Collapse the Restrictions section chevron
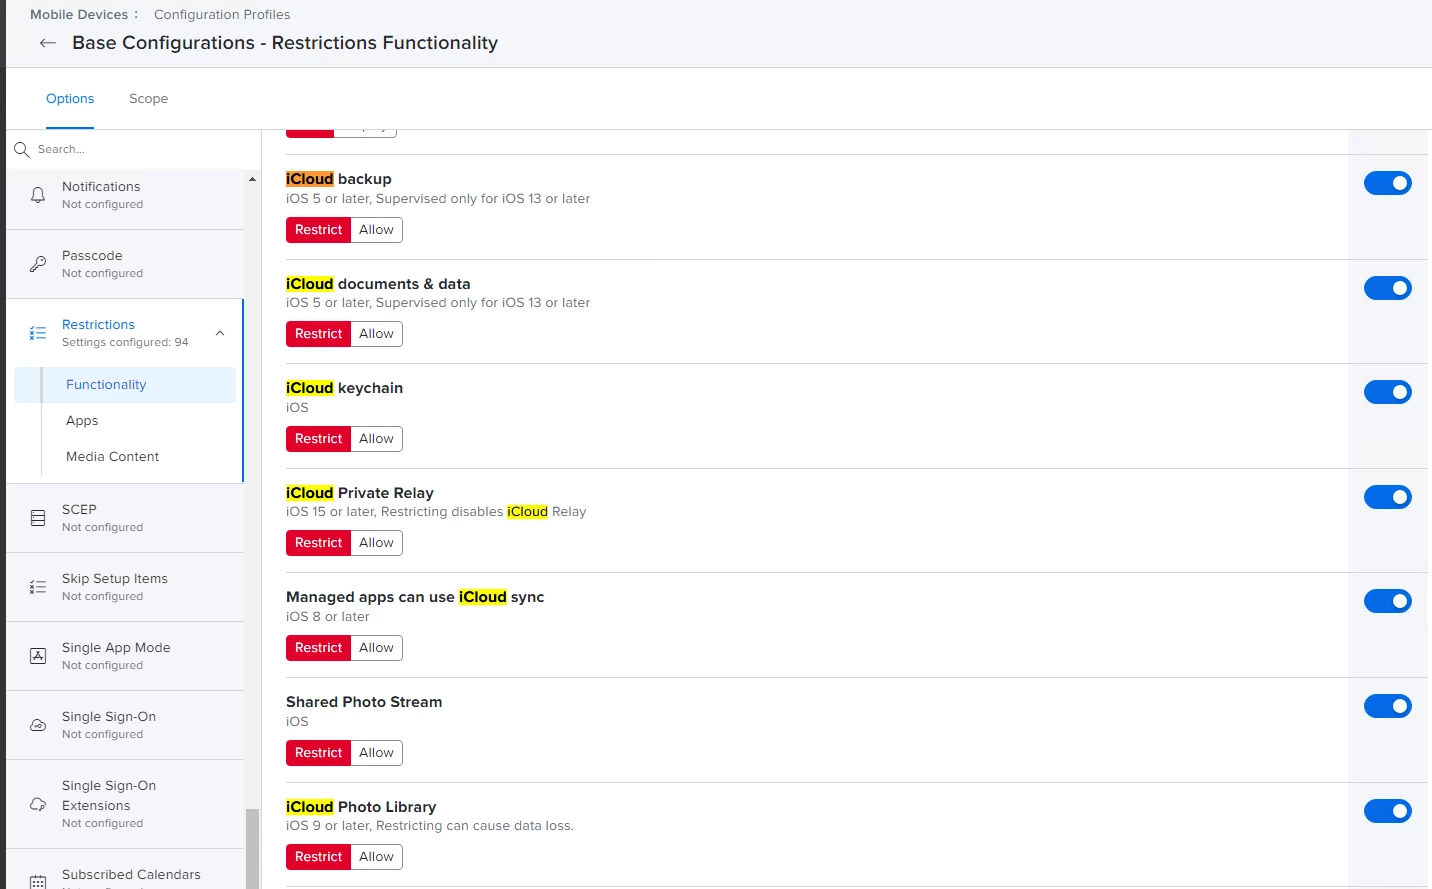This screenshot has width=1432, height=889. point(220,333)
